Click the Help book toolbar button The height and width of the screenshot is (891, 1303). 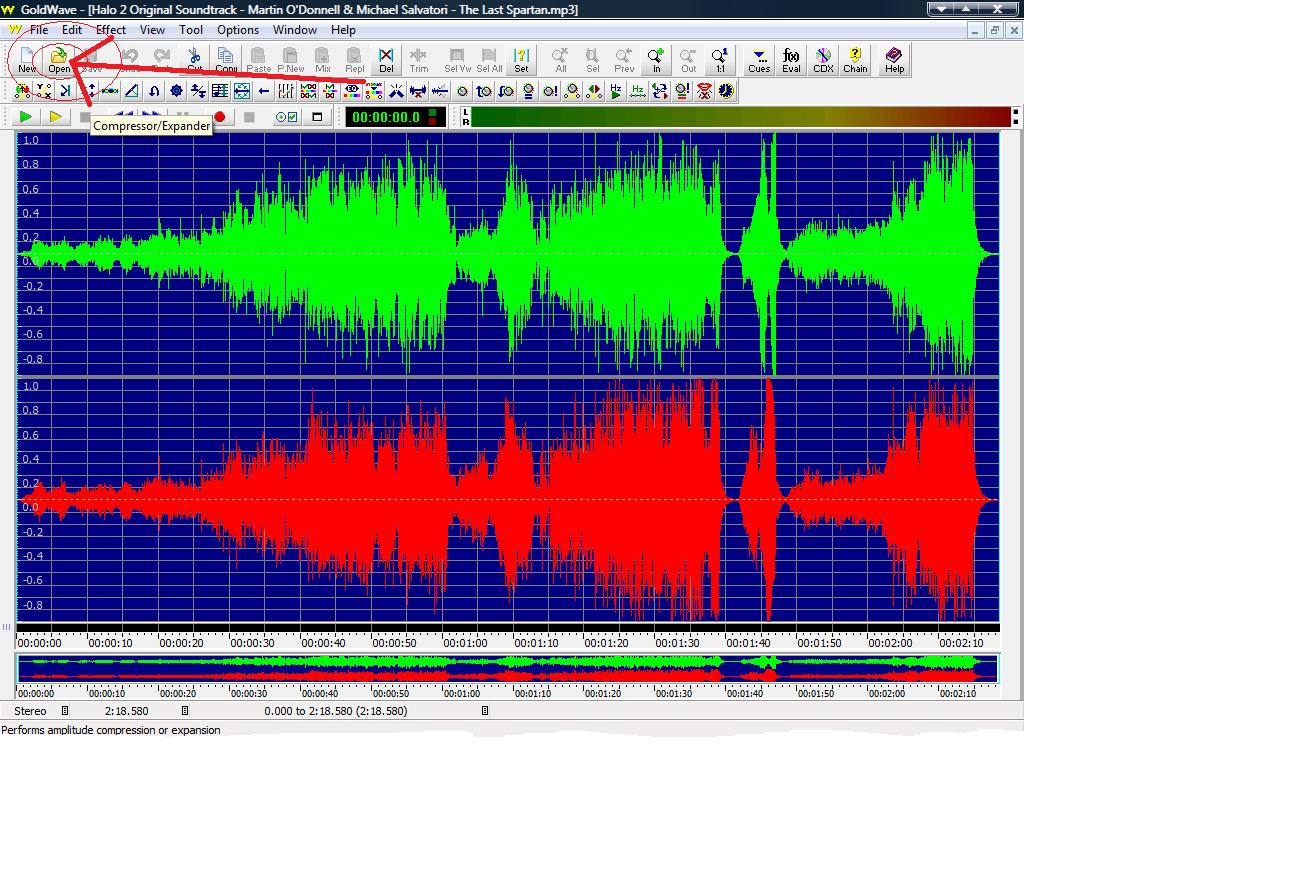894,59
